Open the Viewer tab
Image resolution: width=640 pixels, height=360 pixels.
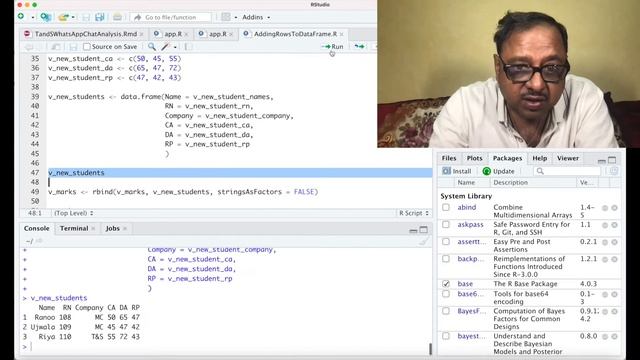[x=568, y=158]
